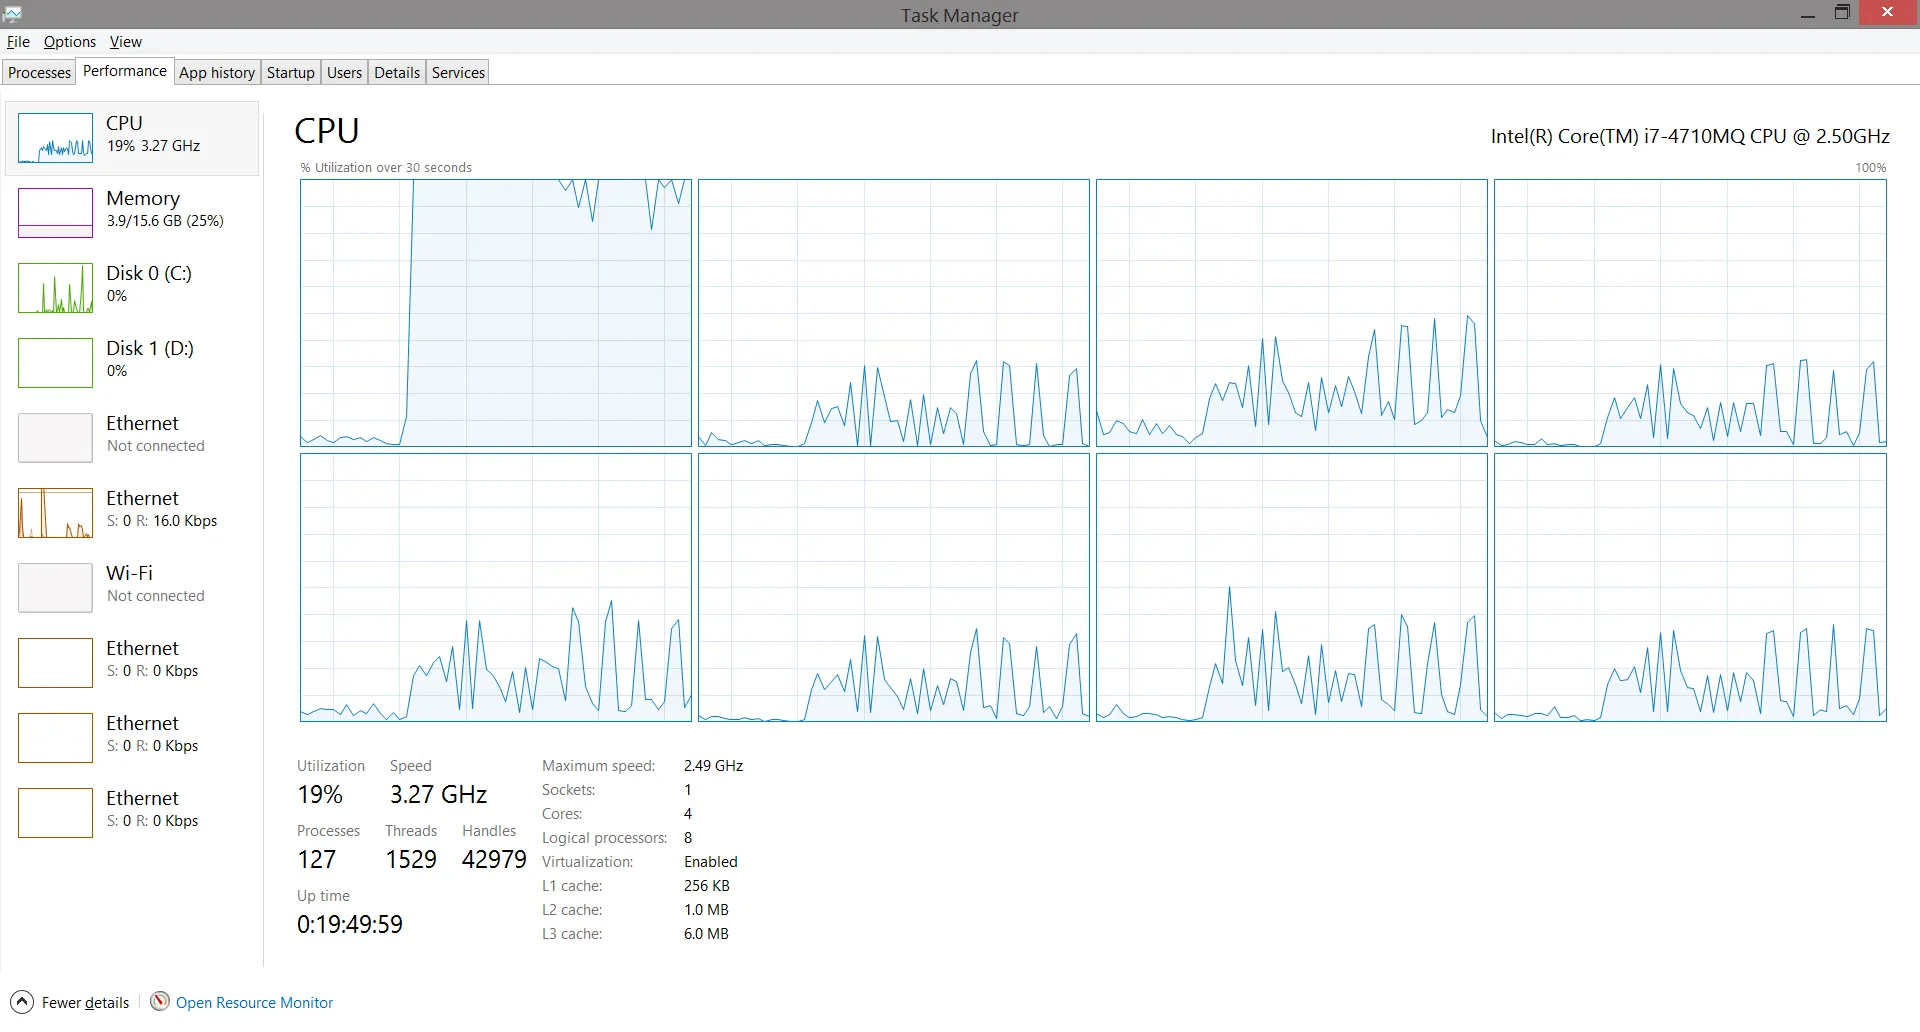Click the Task Manager title bar icon

[12, 14]
